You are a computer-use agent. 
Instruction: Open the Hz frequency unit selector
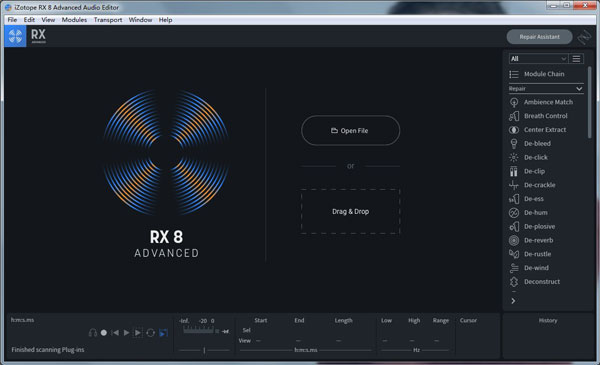[x=416, y=350]
